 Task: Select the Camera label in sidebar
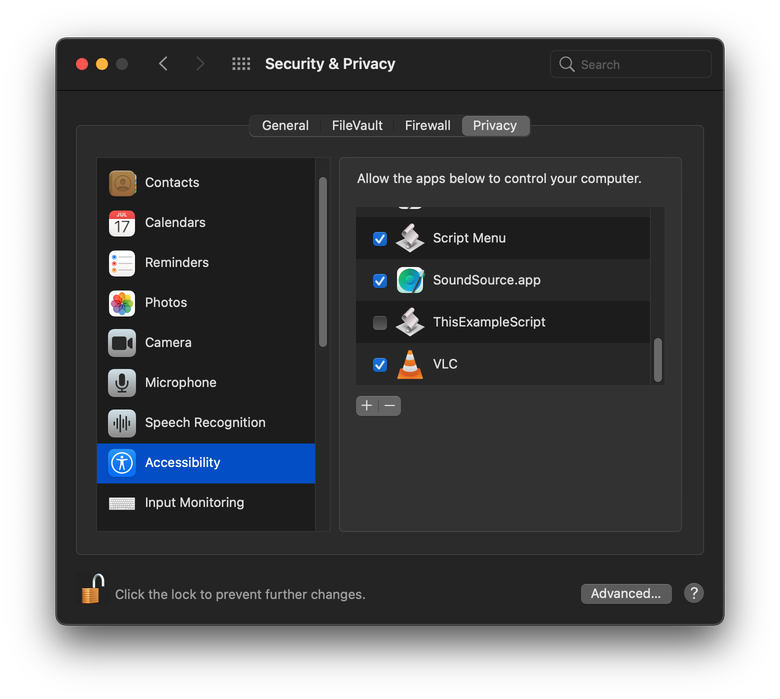(x=168, y=342)
